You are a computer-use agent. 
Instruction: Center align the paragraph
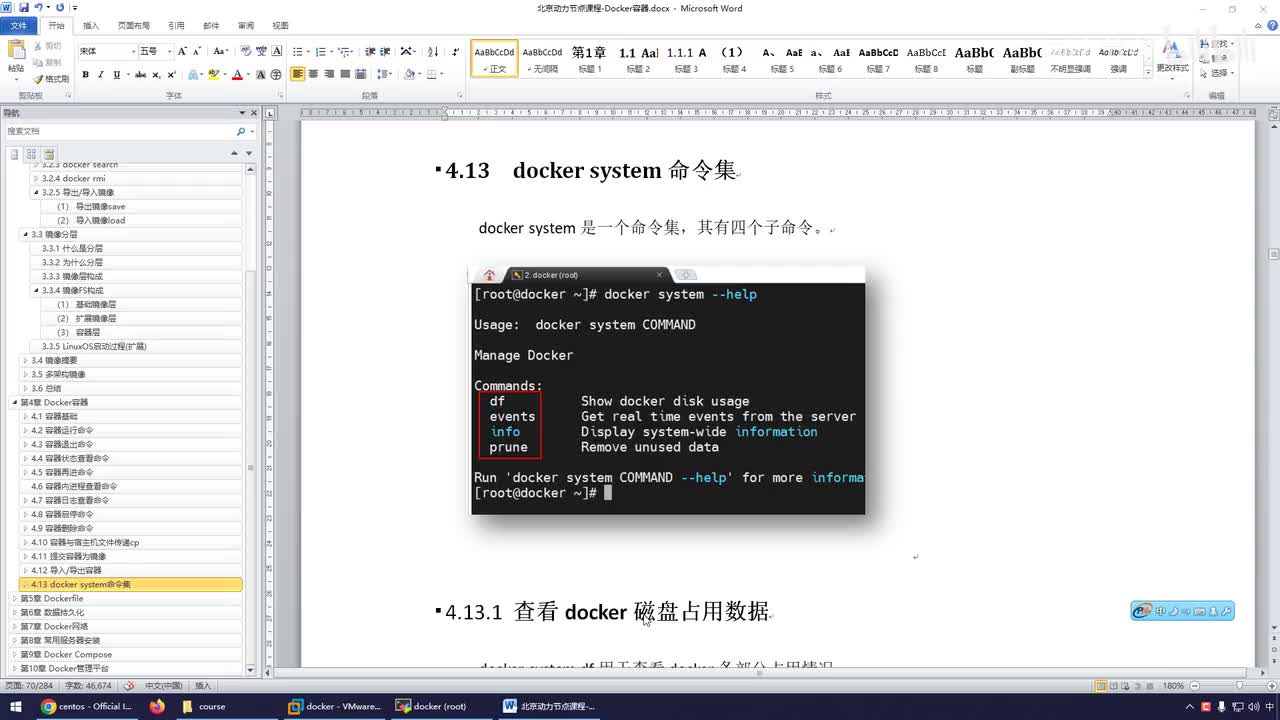click(x=314, y=74)
